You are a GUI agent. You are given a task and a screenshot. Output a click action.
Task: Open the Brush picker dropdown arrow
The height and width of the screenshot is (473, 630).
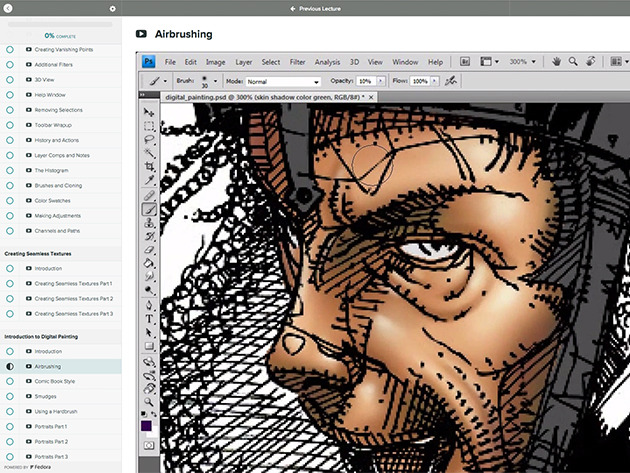[216, 81]
